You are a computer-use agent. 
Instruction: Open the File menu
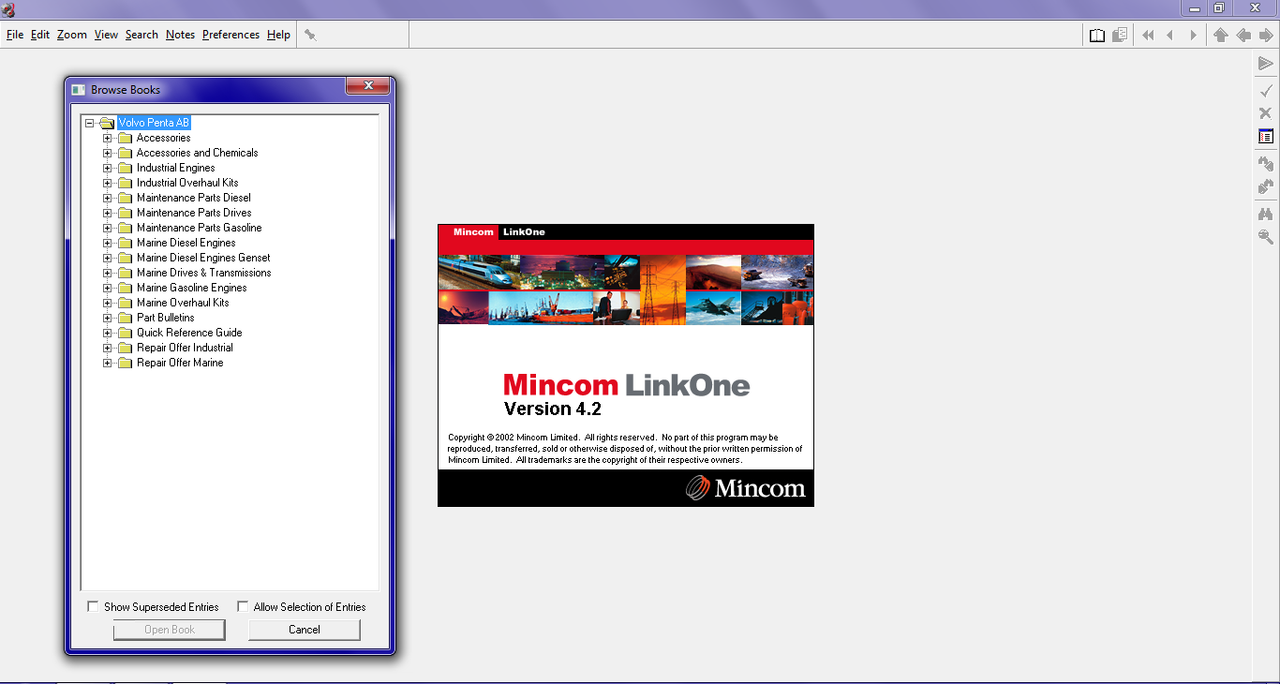(15, 35)
